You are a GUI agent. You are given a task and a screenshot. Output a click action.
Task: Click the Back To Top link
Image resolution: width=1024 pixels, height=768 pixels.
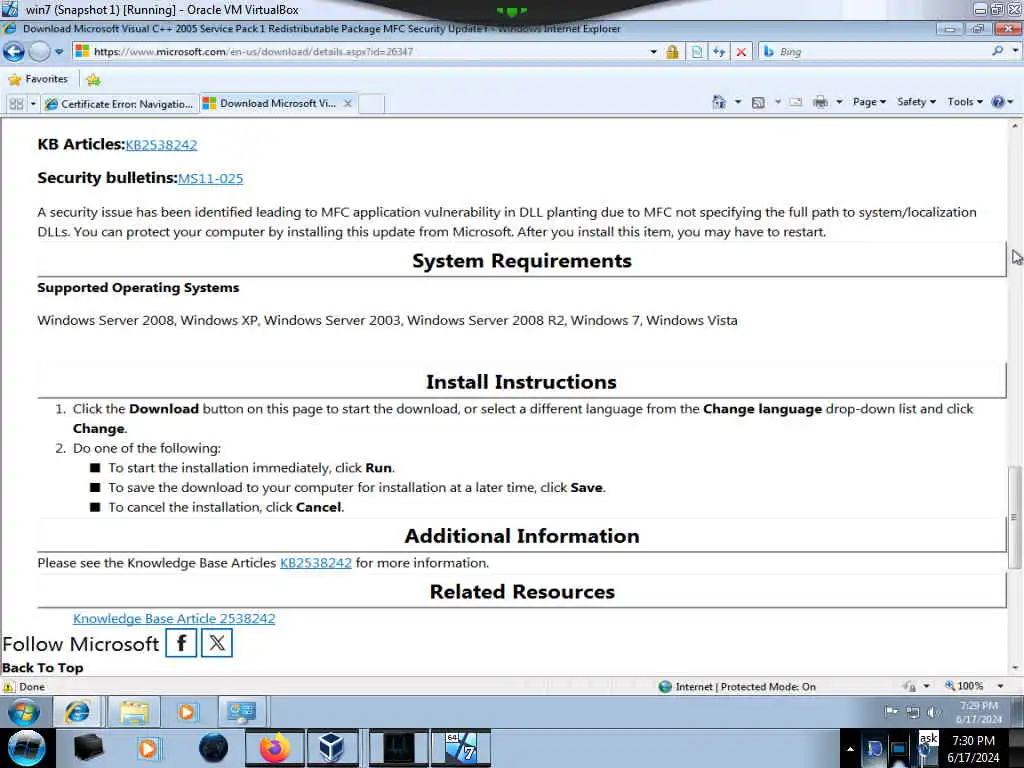point(42,667)
